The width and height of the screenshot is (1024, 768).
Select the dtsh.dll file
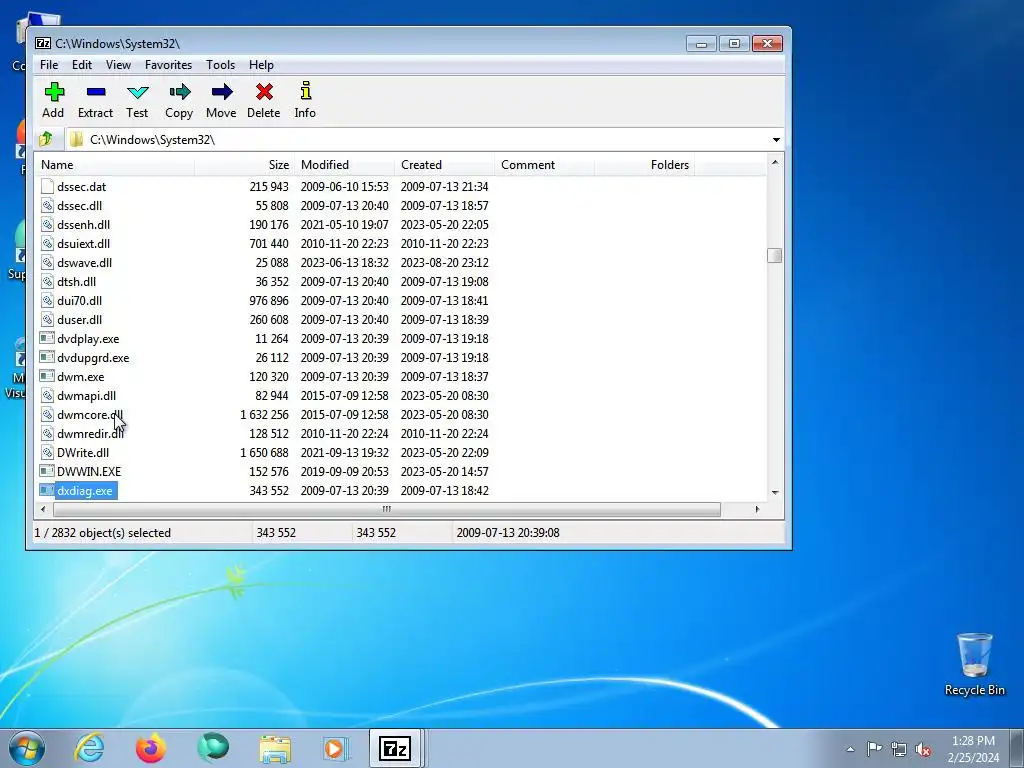pos(76,281)
